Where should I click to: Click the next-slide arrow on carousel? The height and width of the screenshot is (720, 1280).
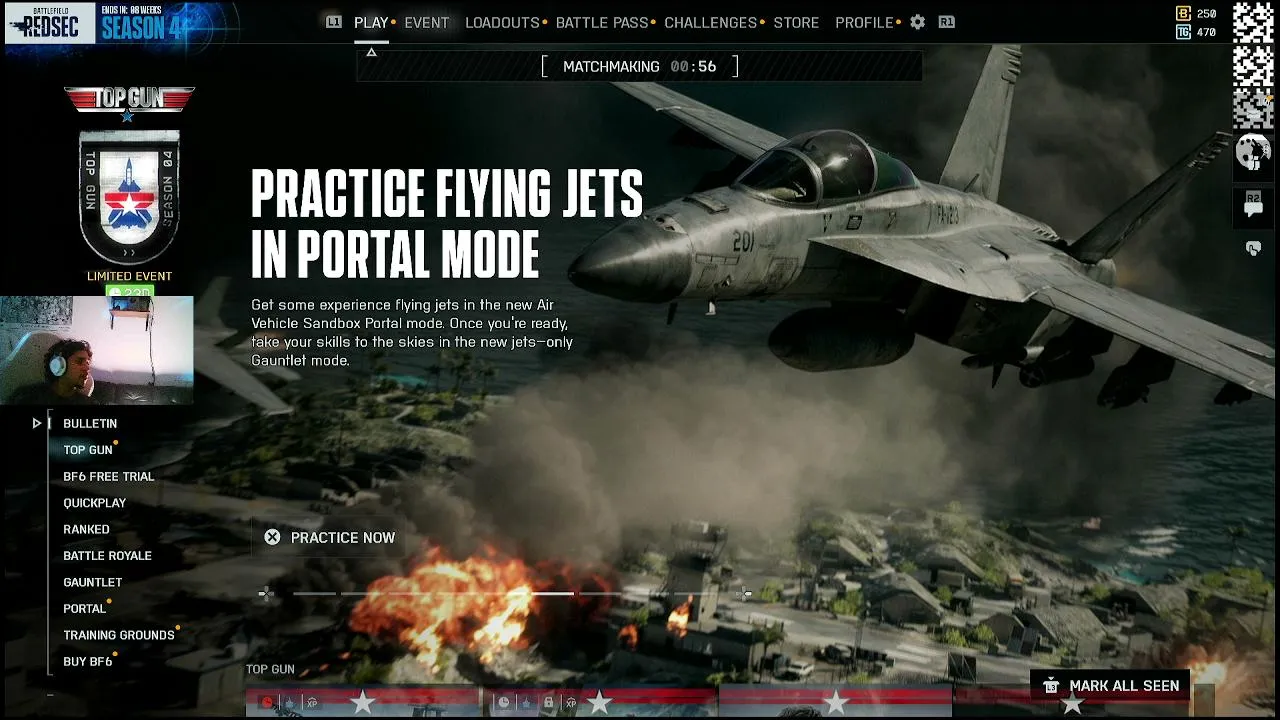[745, 594]
